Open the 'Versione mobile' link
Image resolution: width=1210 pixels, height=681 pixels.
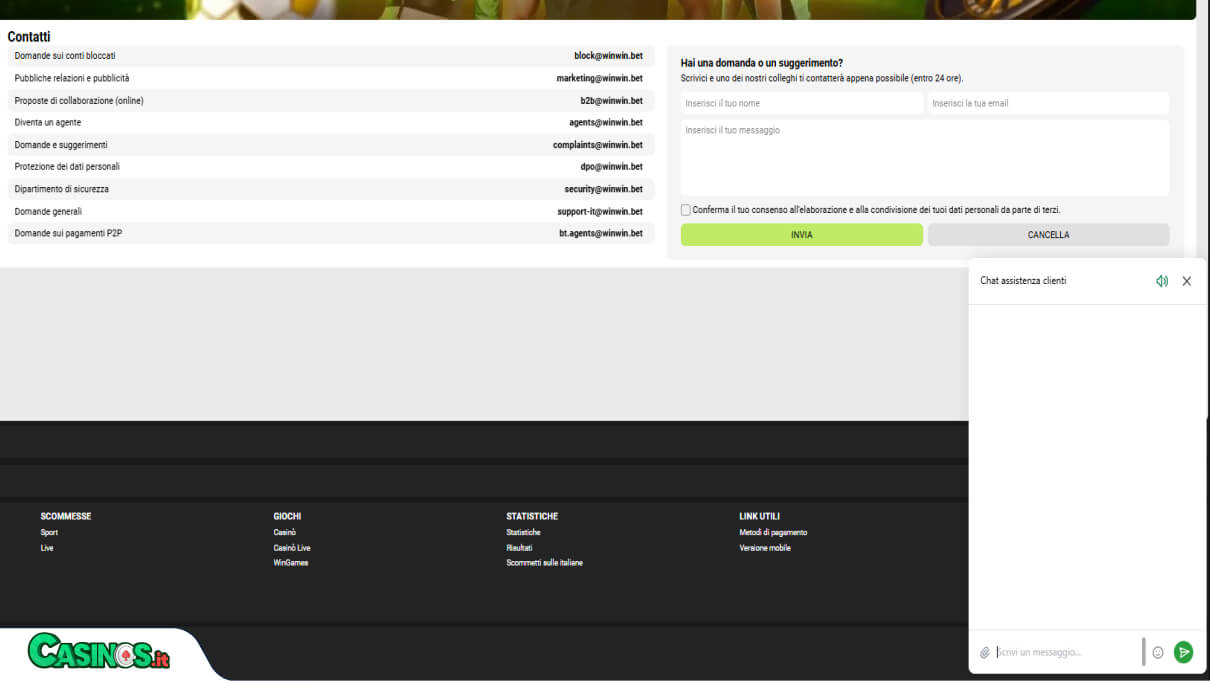coord(765,548)
